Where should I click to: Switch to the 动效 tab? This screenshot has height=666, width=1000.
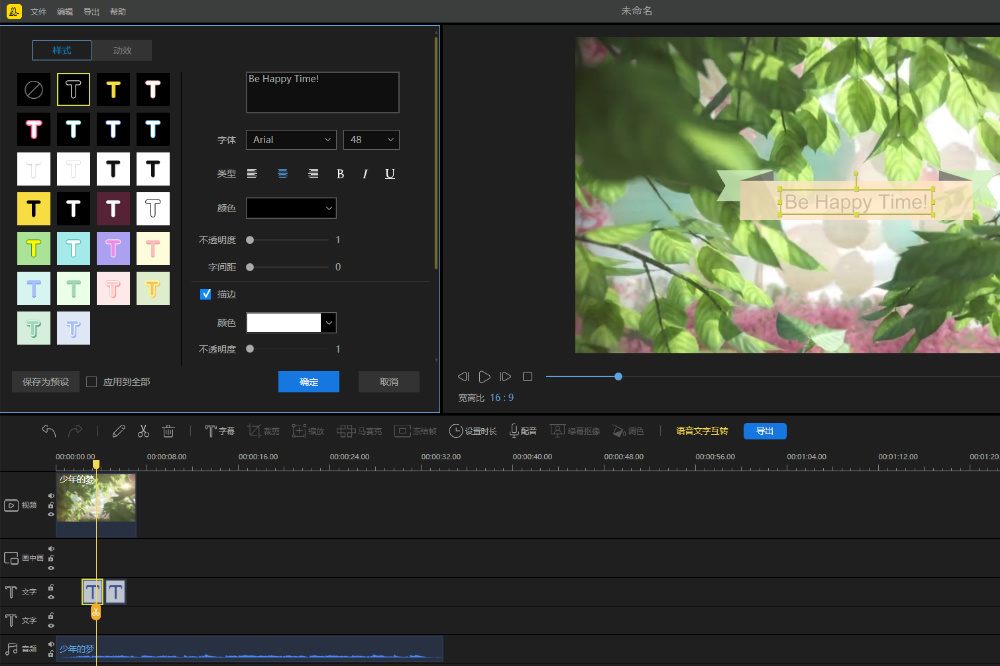(x=122, y=50)
